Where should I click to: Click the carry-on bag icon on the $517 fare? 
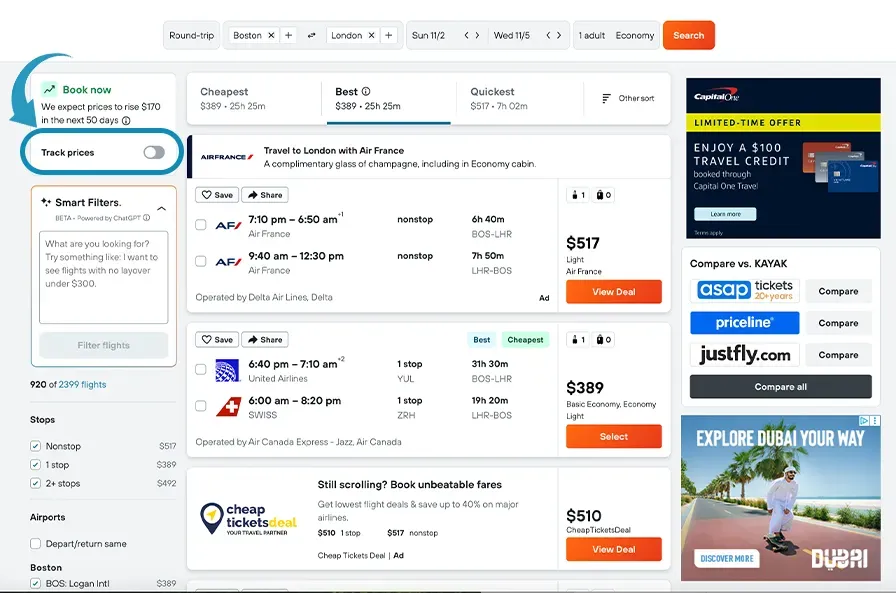(x=600, y=195)
